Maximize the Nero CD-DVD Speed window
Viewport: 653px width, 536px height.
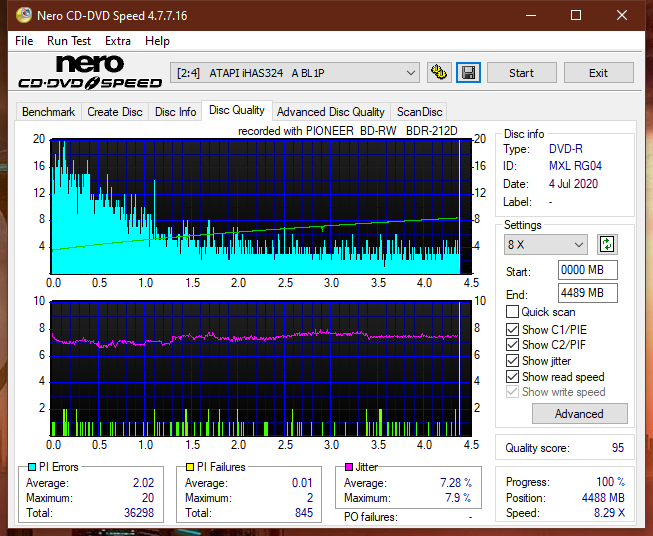[x=576, y=15]
